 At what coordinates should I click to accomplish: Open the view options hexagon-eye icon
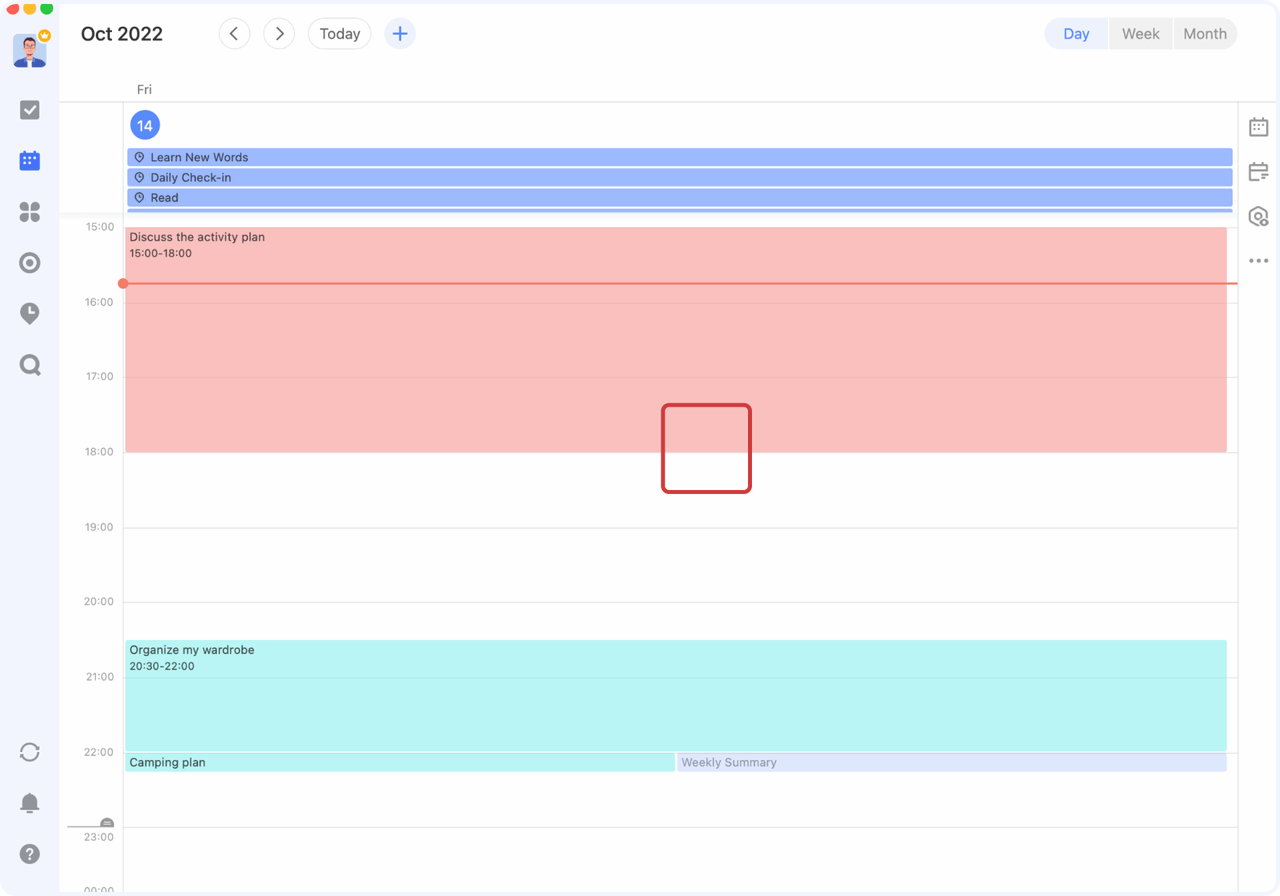[x=1259, y=216]
